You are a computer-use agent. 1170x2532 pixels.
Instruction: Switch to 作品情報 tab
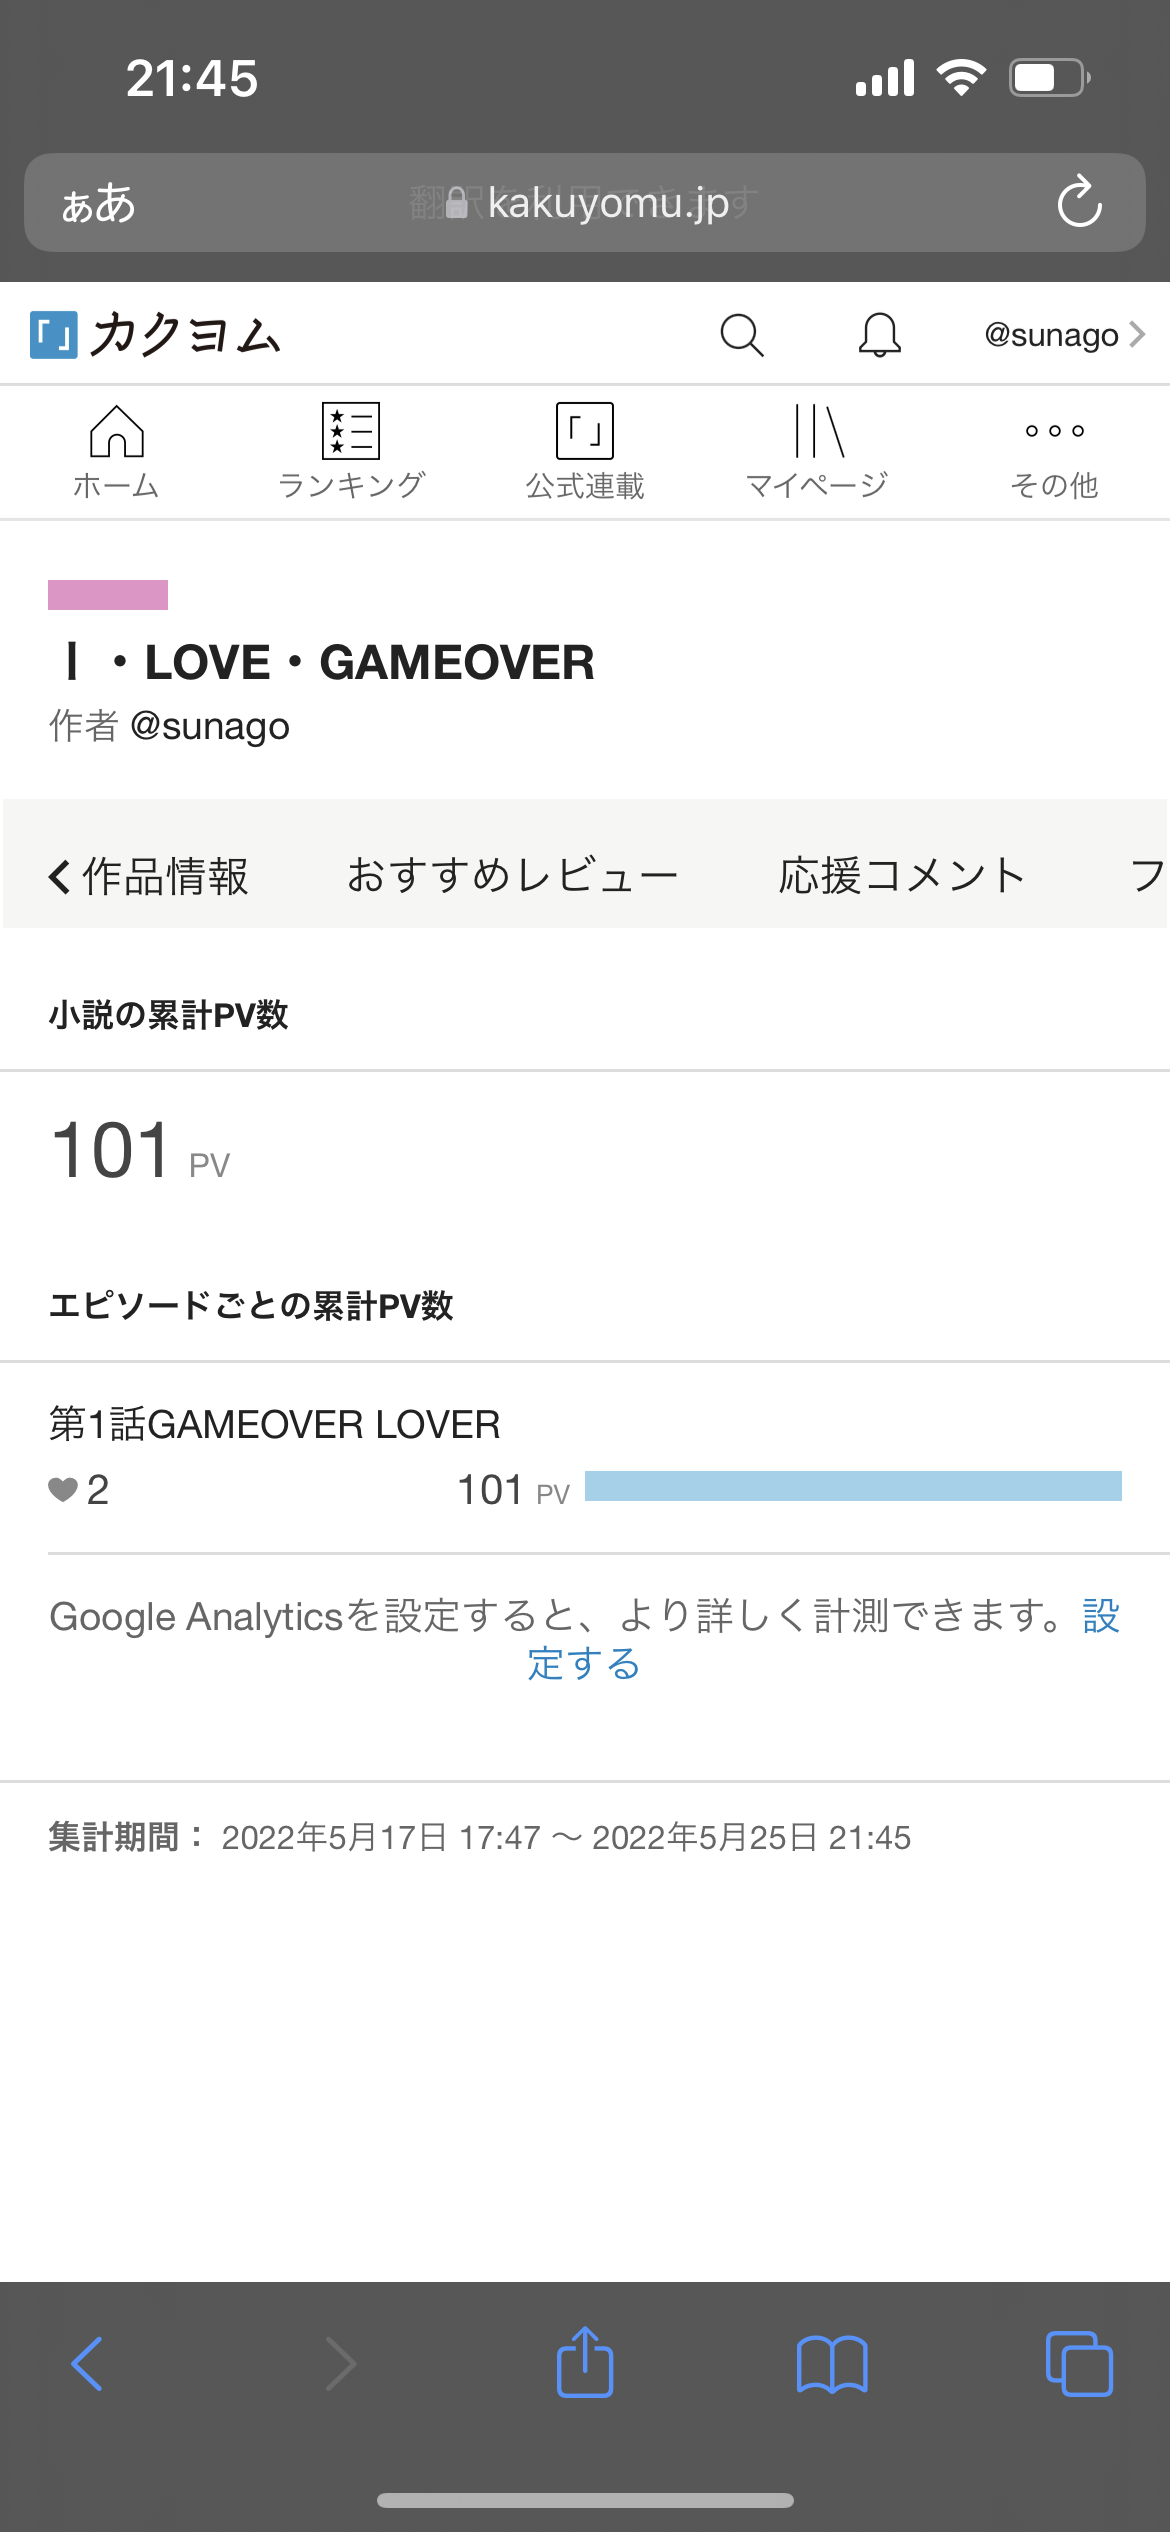click(150, 876)
